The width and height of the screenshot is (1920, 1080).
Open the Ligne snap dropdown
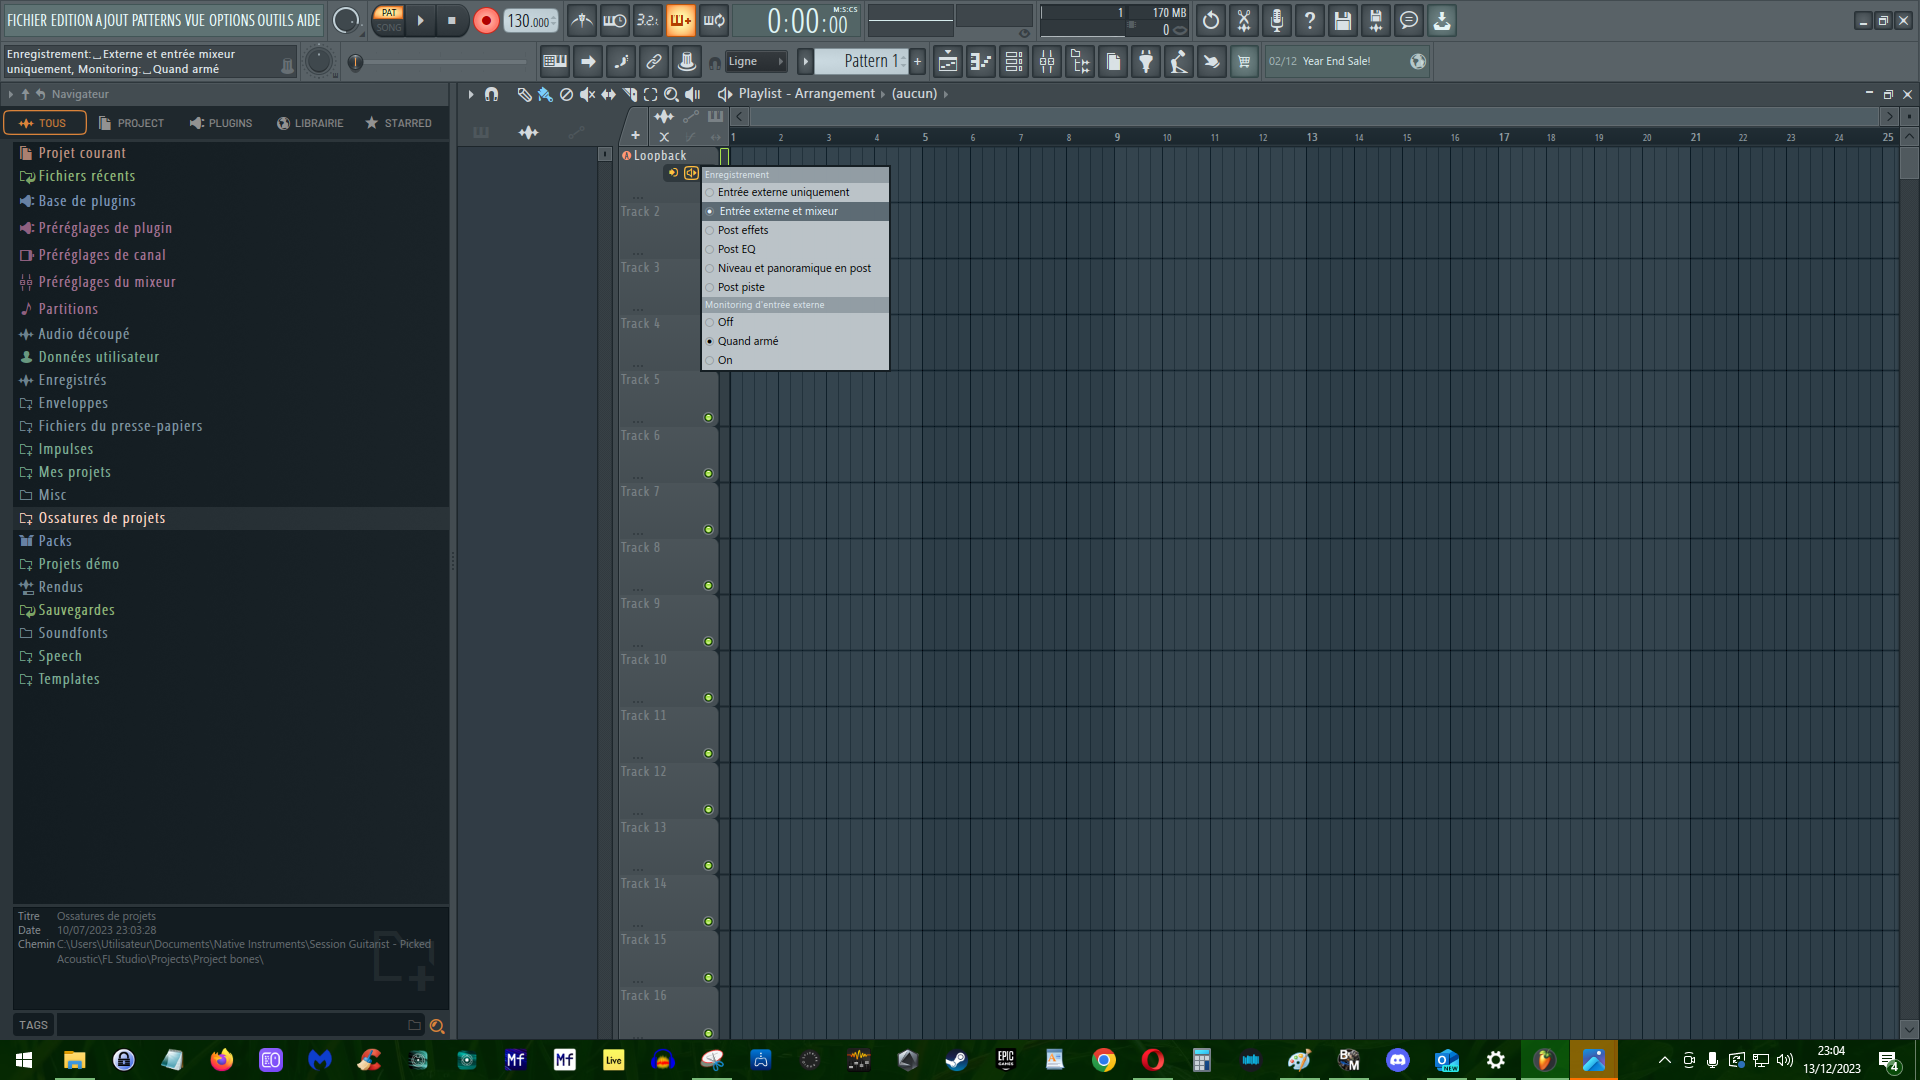[x=756, y=62]
